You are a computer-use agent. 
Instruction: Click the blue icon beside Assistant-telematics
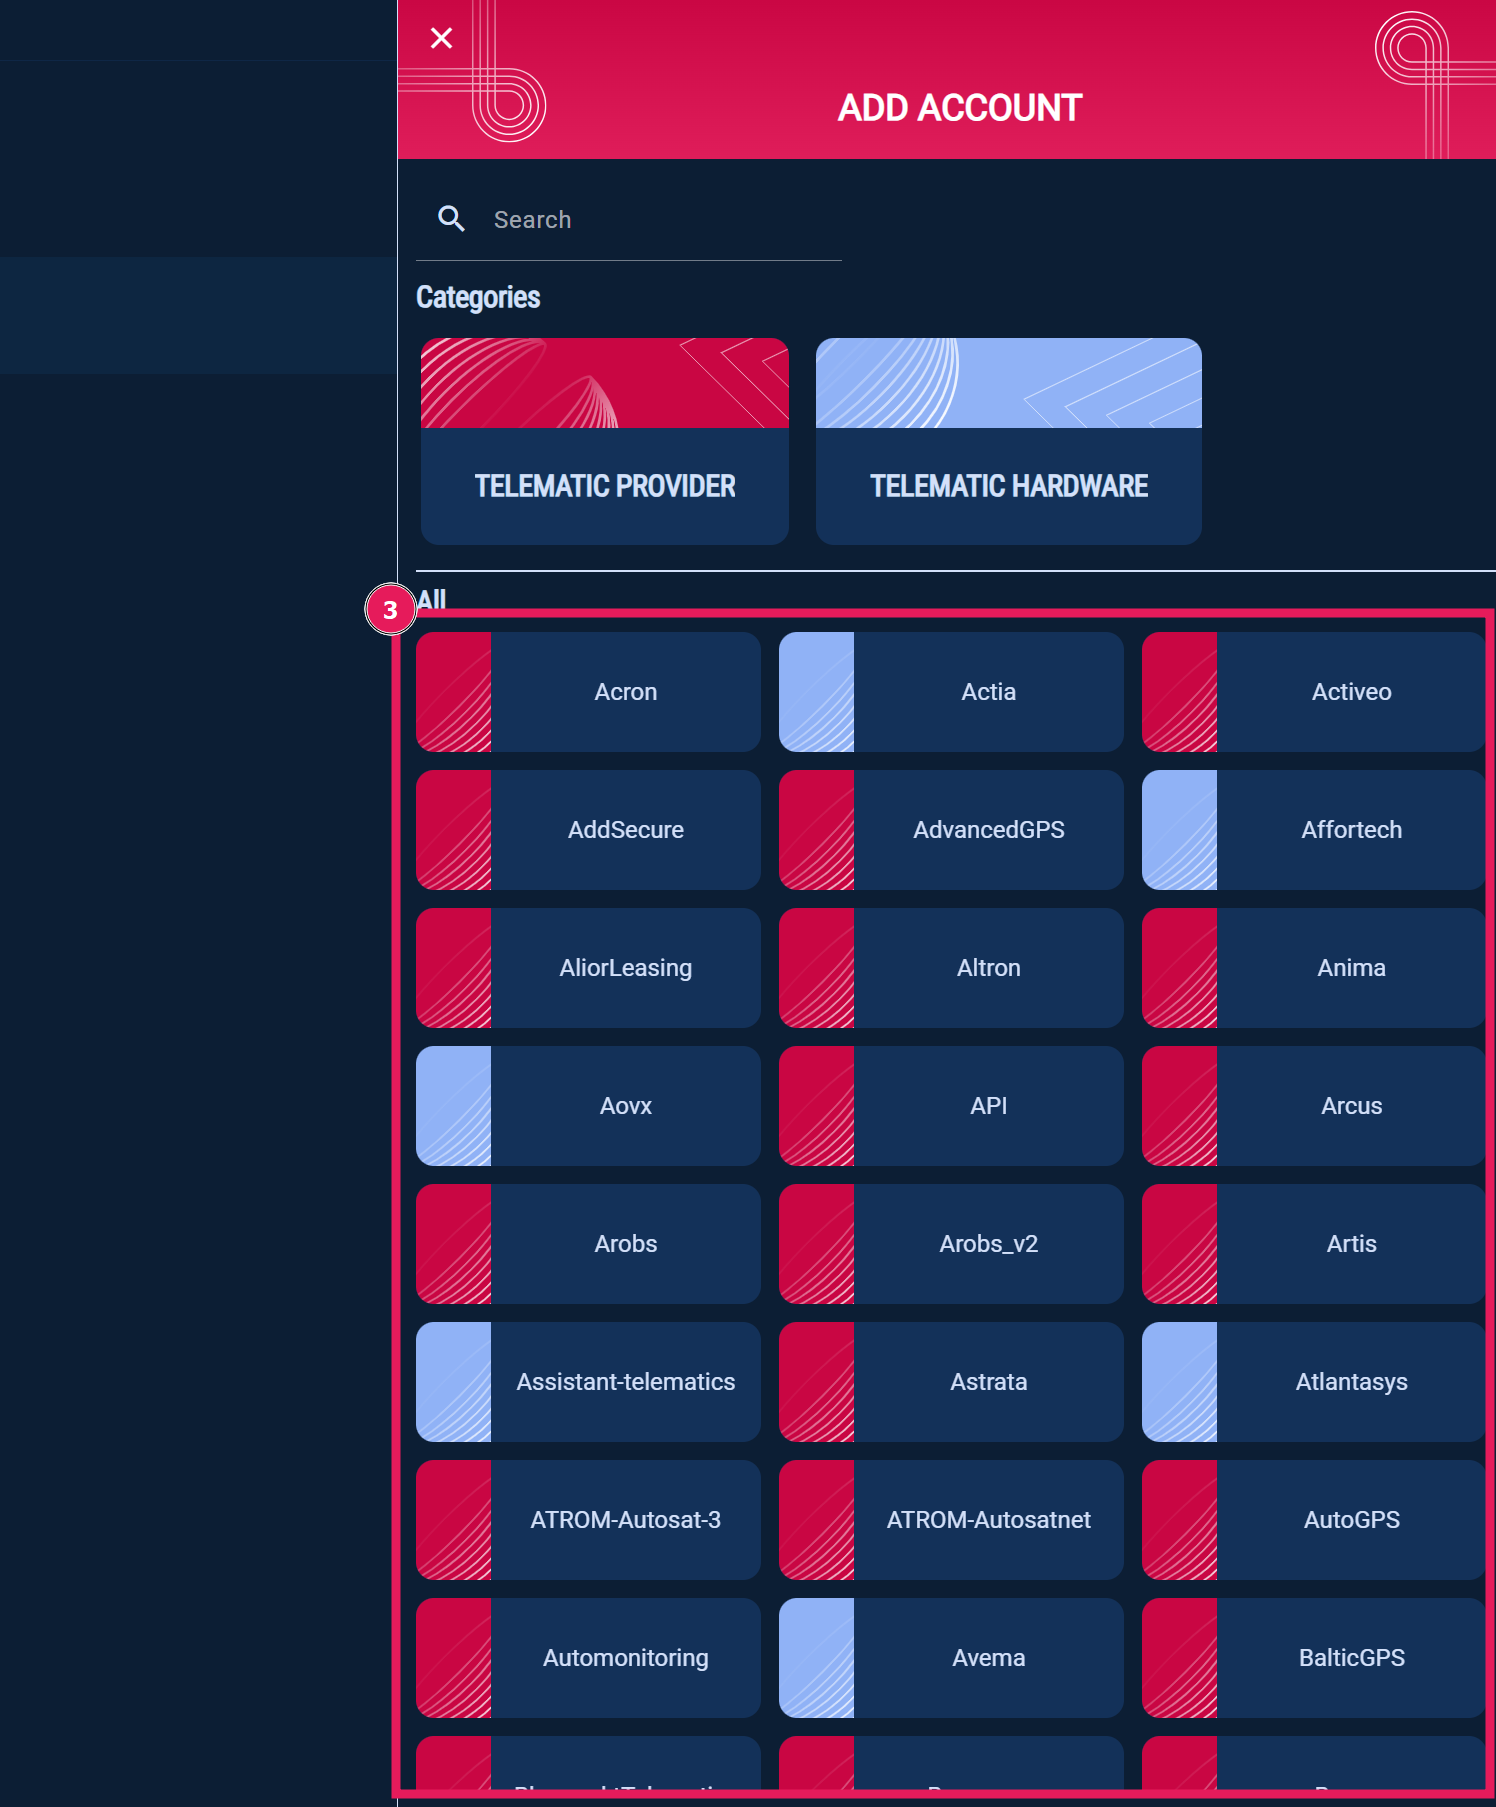(453, 1382)
